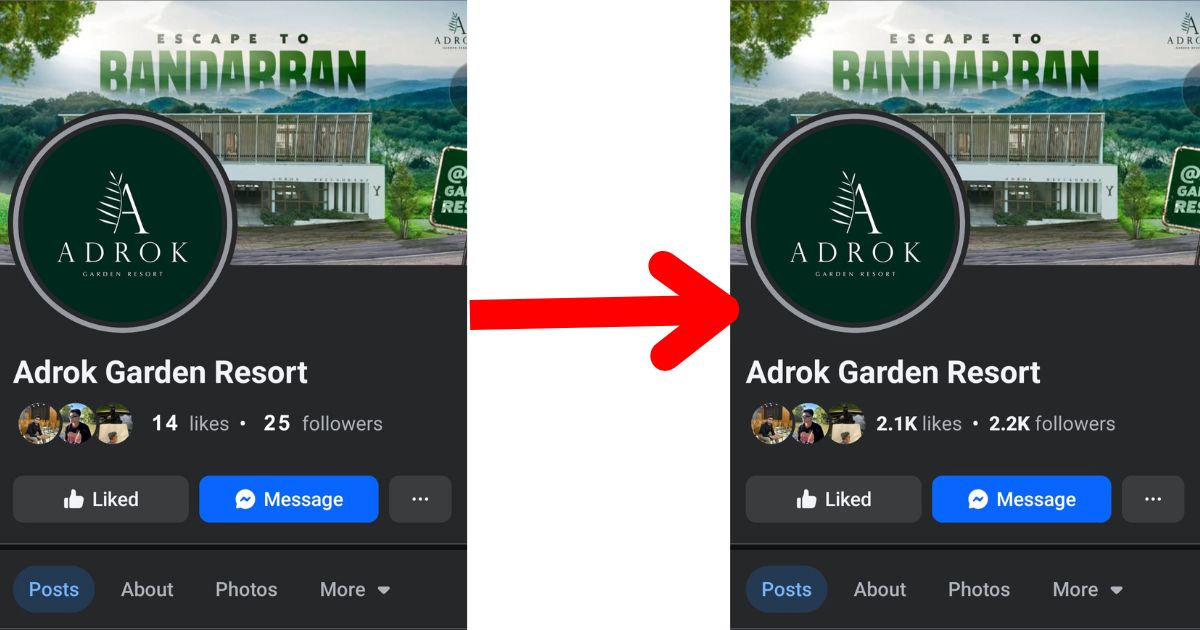The image size is (1200, 630).
Task: Click the Liked button in left panel
Action: [100, 499]
